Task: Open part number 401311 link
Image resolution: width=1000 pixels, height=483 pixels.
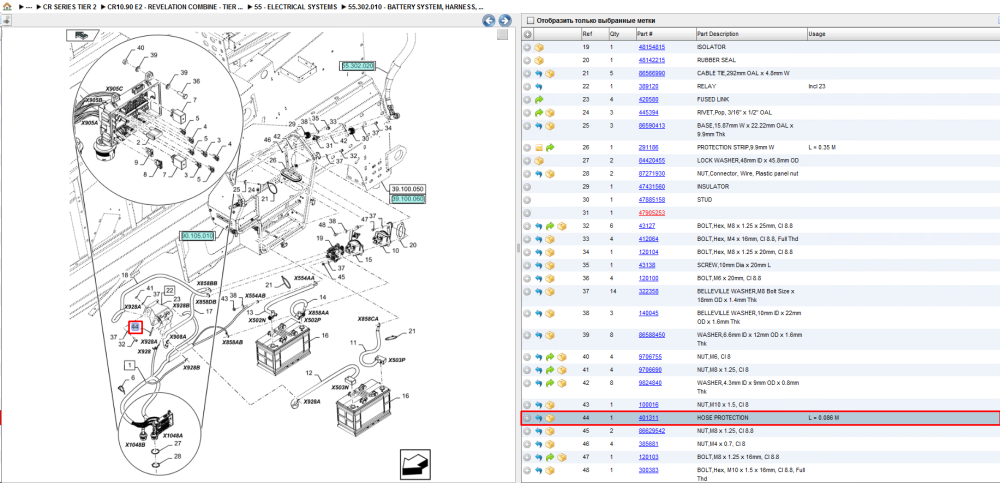Action: 648,418
